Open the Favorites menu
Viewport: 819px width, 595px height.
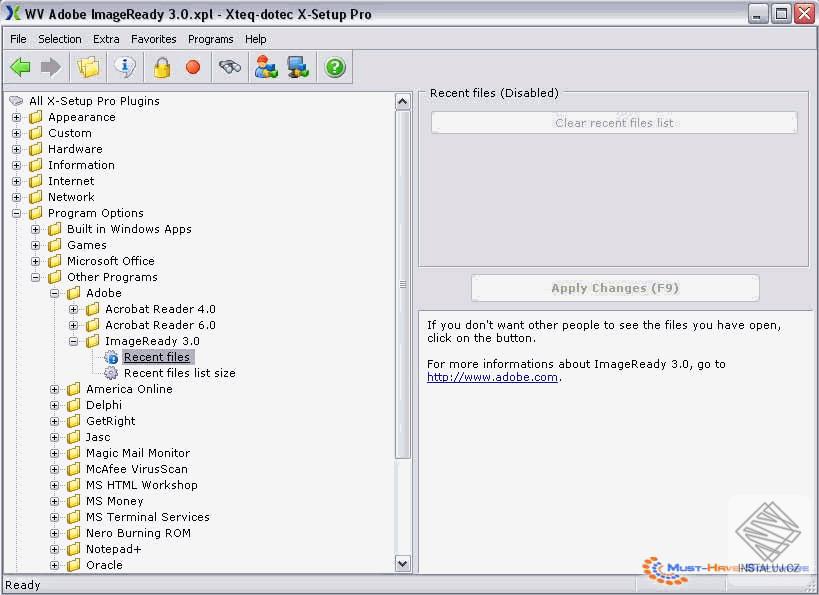pos(154,39)
